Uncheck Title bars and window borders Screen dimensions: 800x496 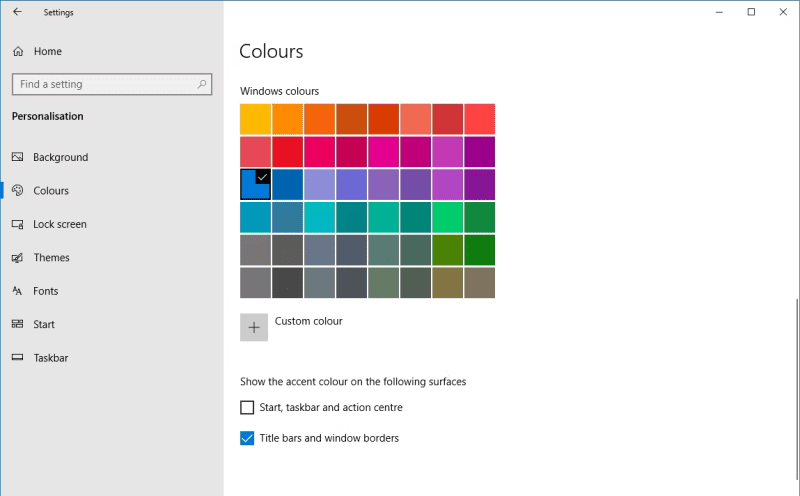247,438
